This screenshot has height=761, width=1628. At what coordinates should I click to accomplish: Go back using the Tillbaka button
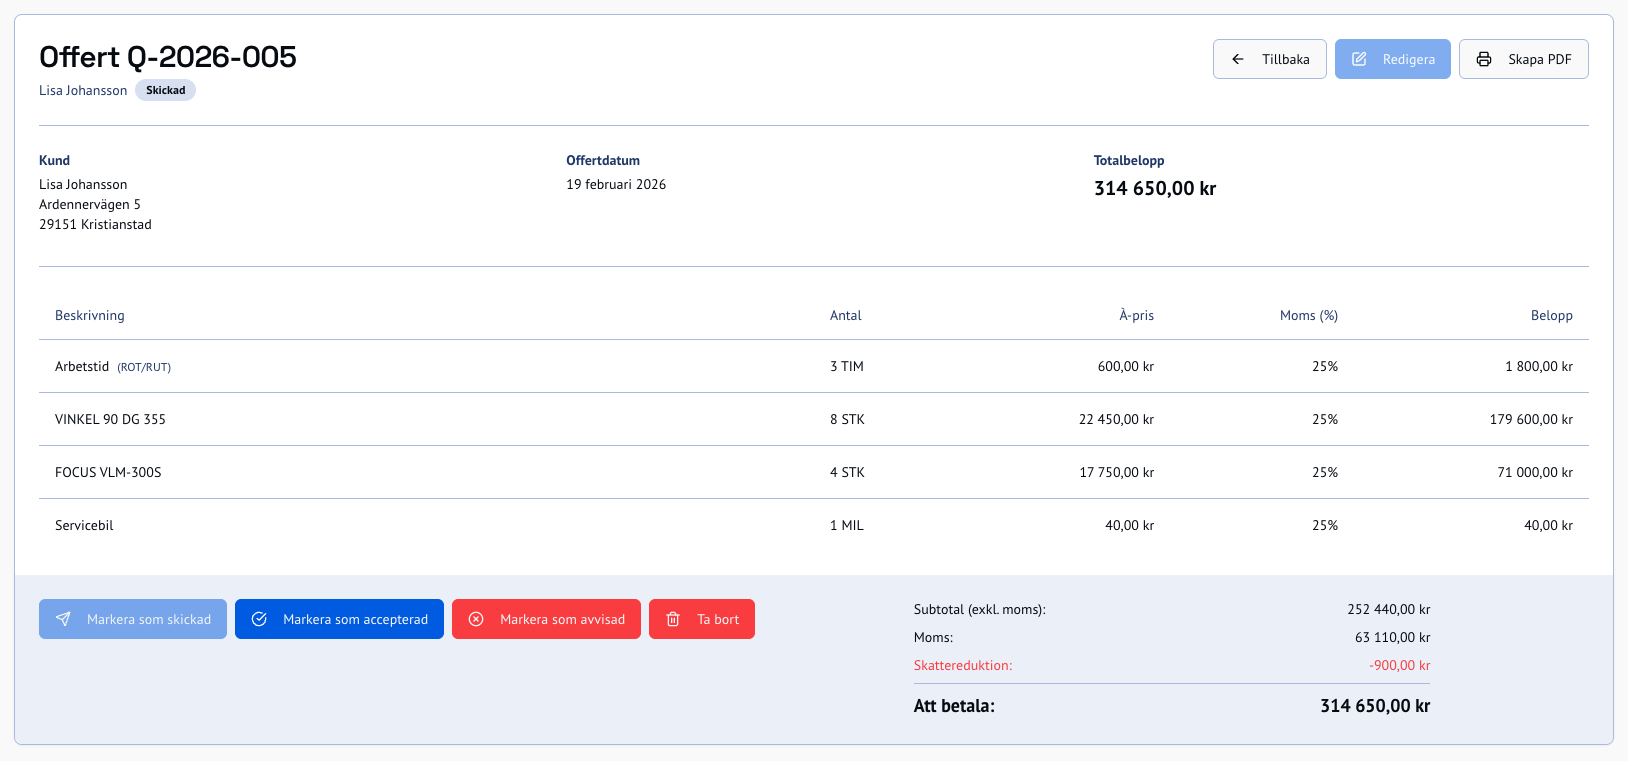coord(1270,59)
